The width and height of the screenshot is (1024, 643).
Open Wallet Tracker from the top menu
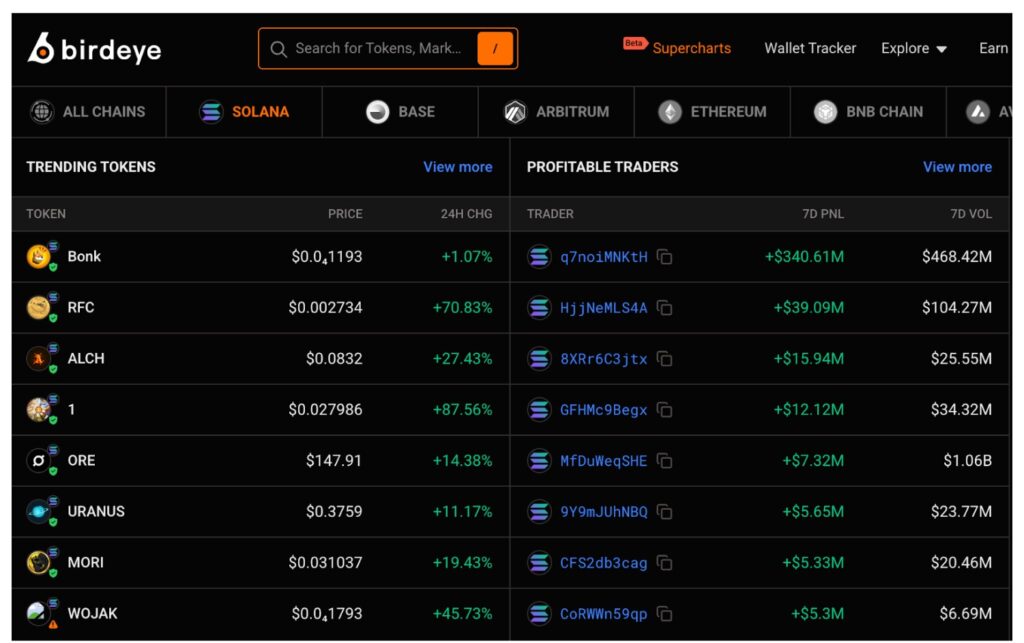(x=810, y=48)
